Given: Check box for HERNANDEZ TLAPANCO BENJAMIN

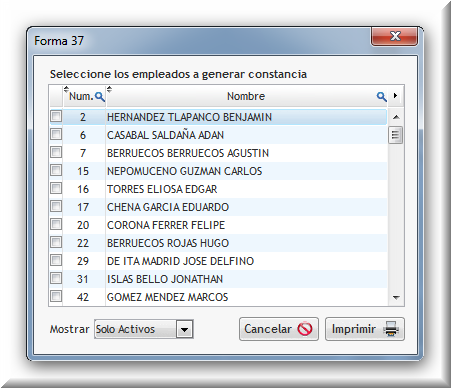Looking at the screenshot, I should click(x=56, y=116).
